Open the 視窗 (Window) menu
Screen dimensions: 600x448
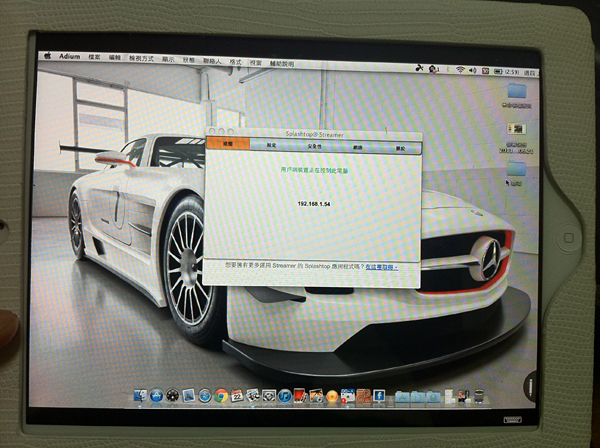point(256,63)
